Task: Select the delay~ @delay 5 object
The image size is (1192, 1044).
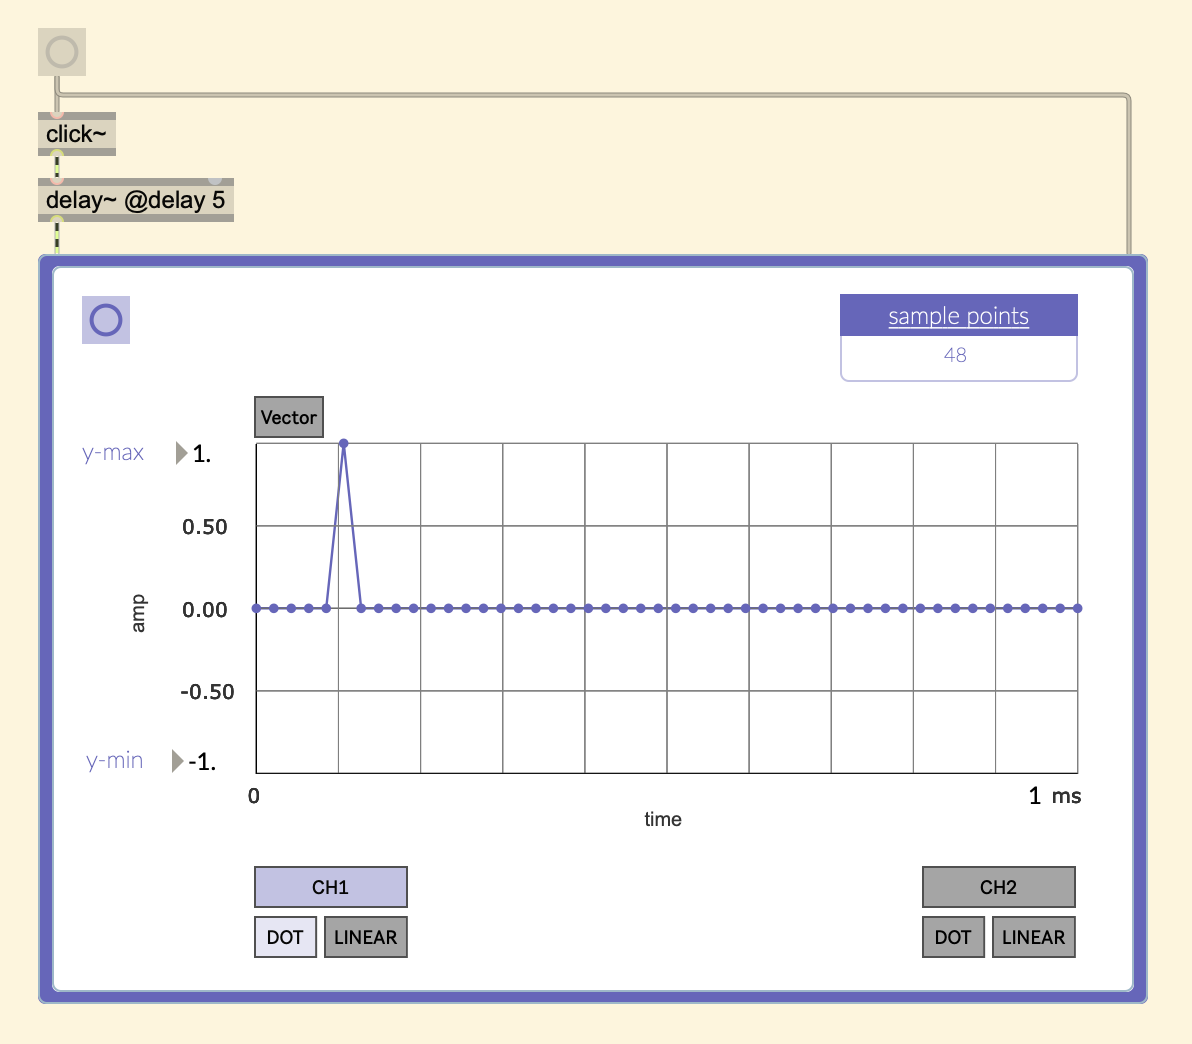Action: point(136,200)
